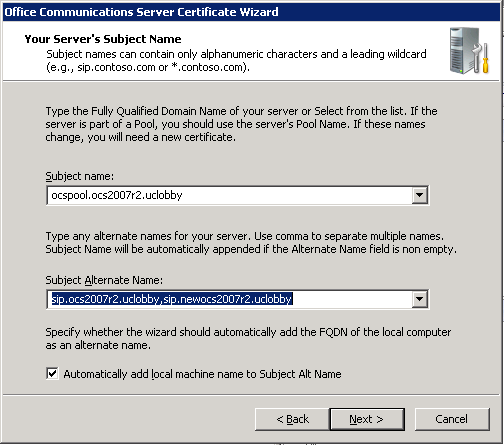504x445 pixels.
Task: Click the checkbox label about local machine name
Action: pyautogui.click(x=202, y=374)
